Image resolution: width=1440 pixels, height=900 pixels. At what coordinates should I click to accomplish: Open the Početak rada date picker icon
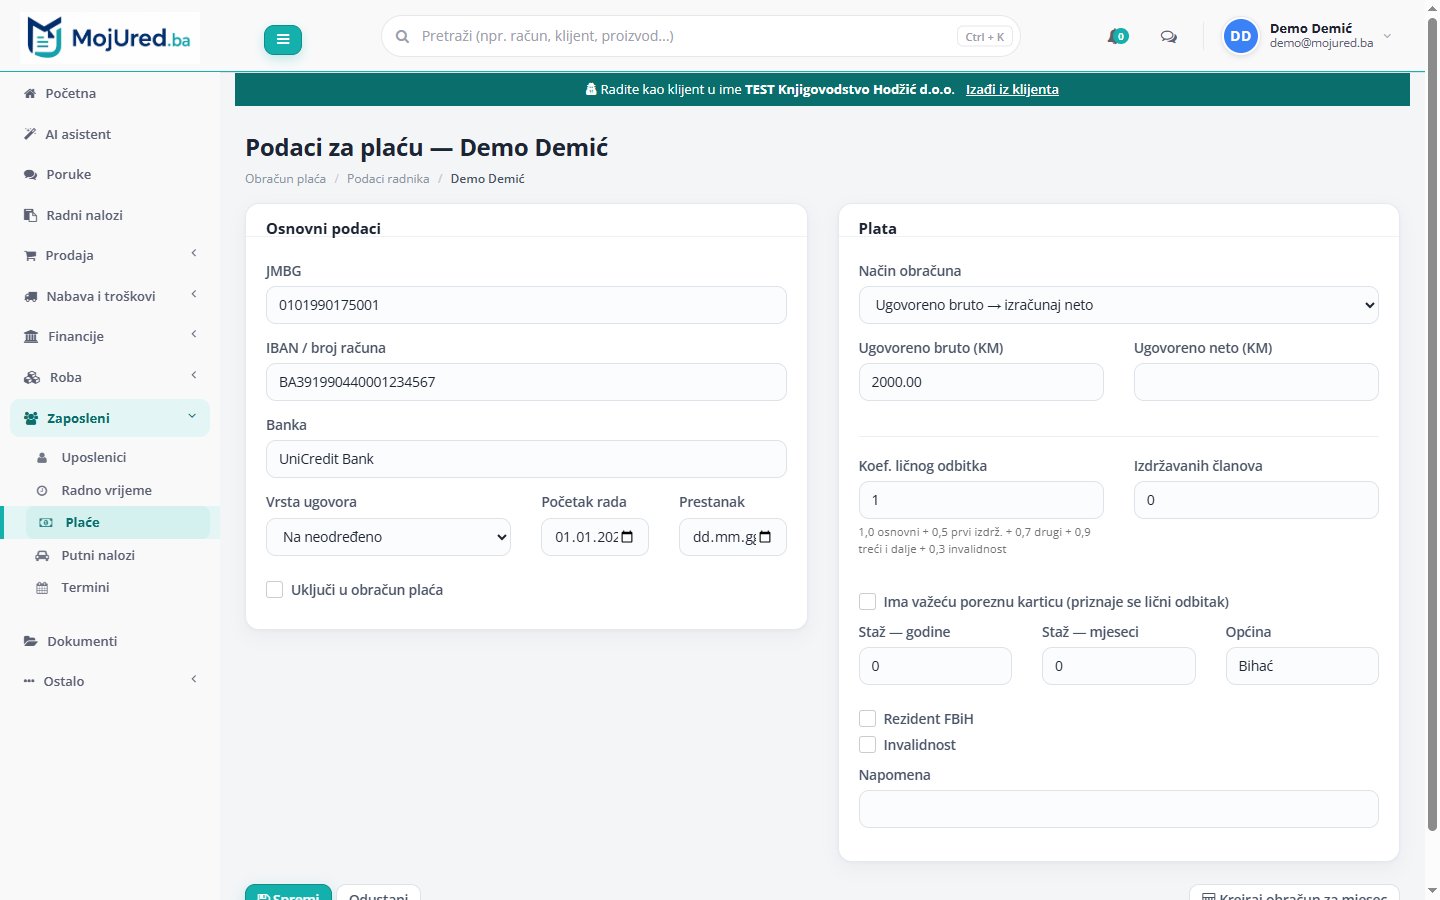tap(627, 537)
